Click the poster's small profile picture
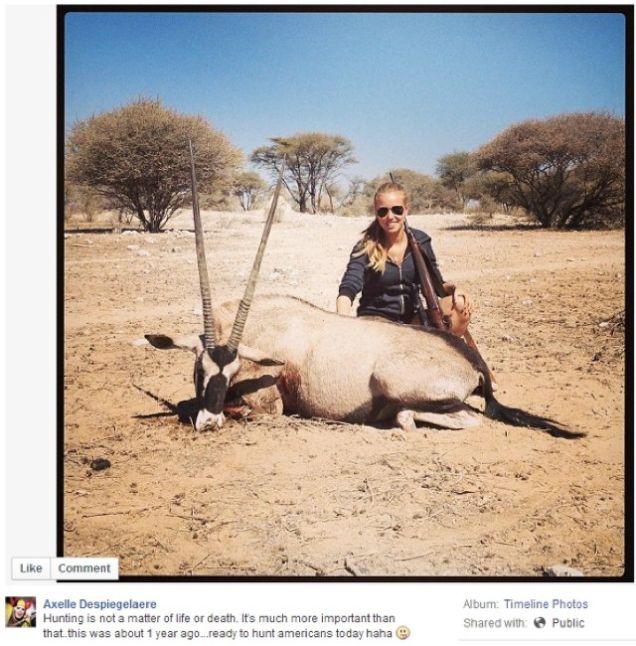636x646 pixels. [x=21, y=612]
